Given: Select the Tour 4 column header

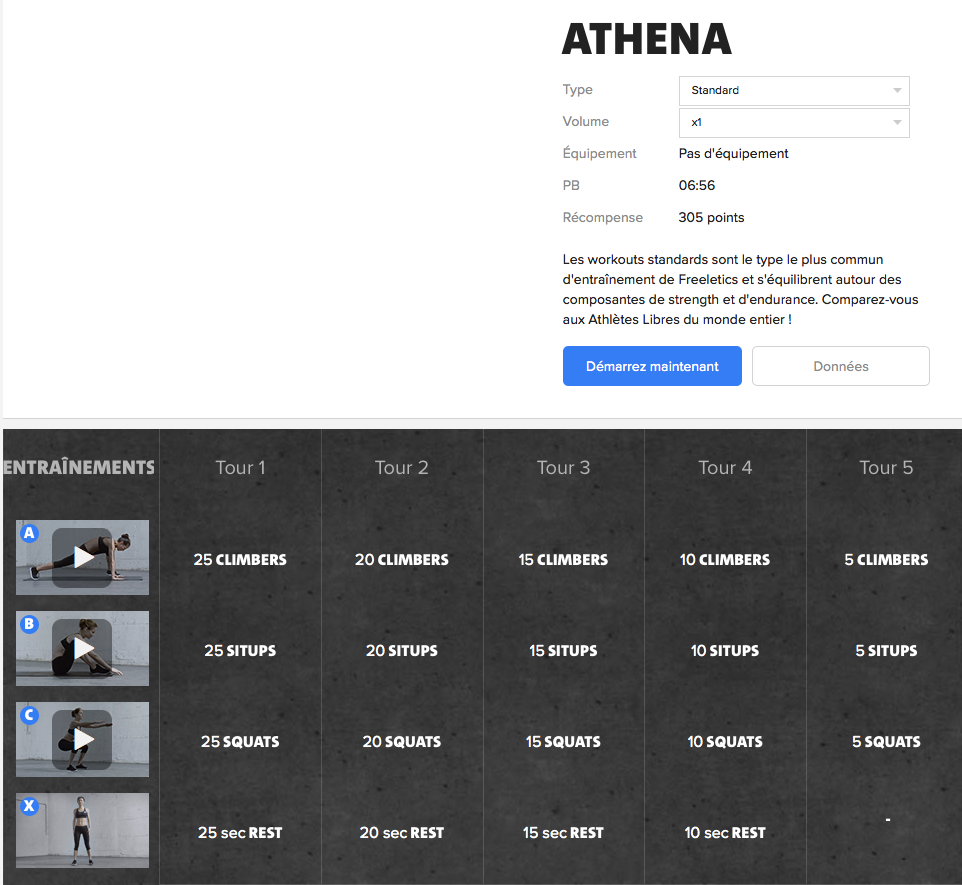Looking at the screenshot, I should [725, 468].
